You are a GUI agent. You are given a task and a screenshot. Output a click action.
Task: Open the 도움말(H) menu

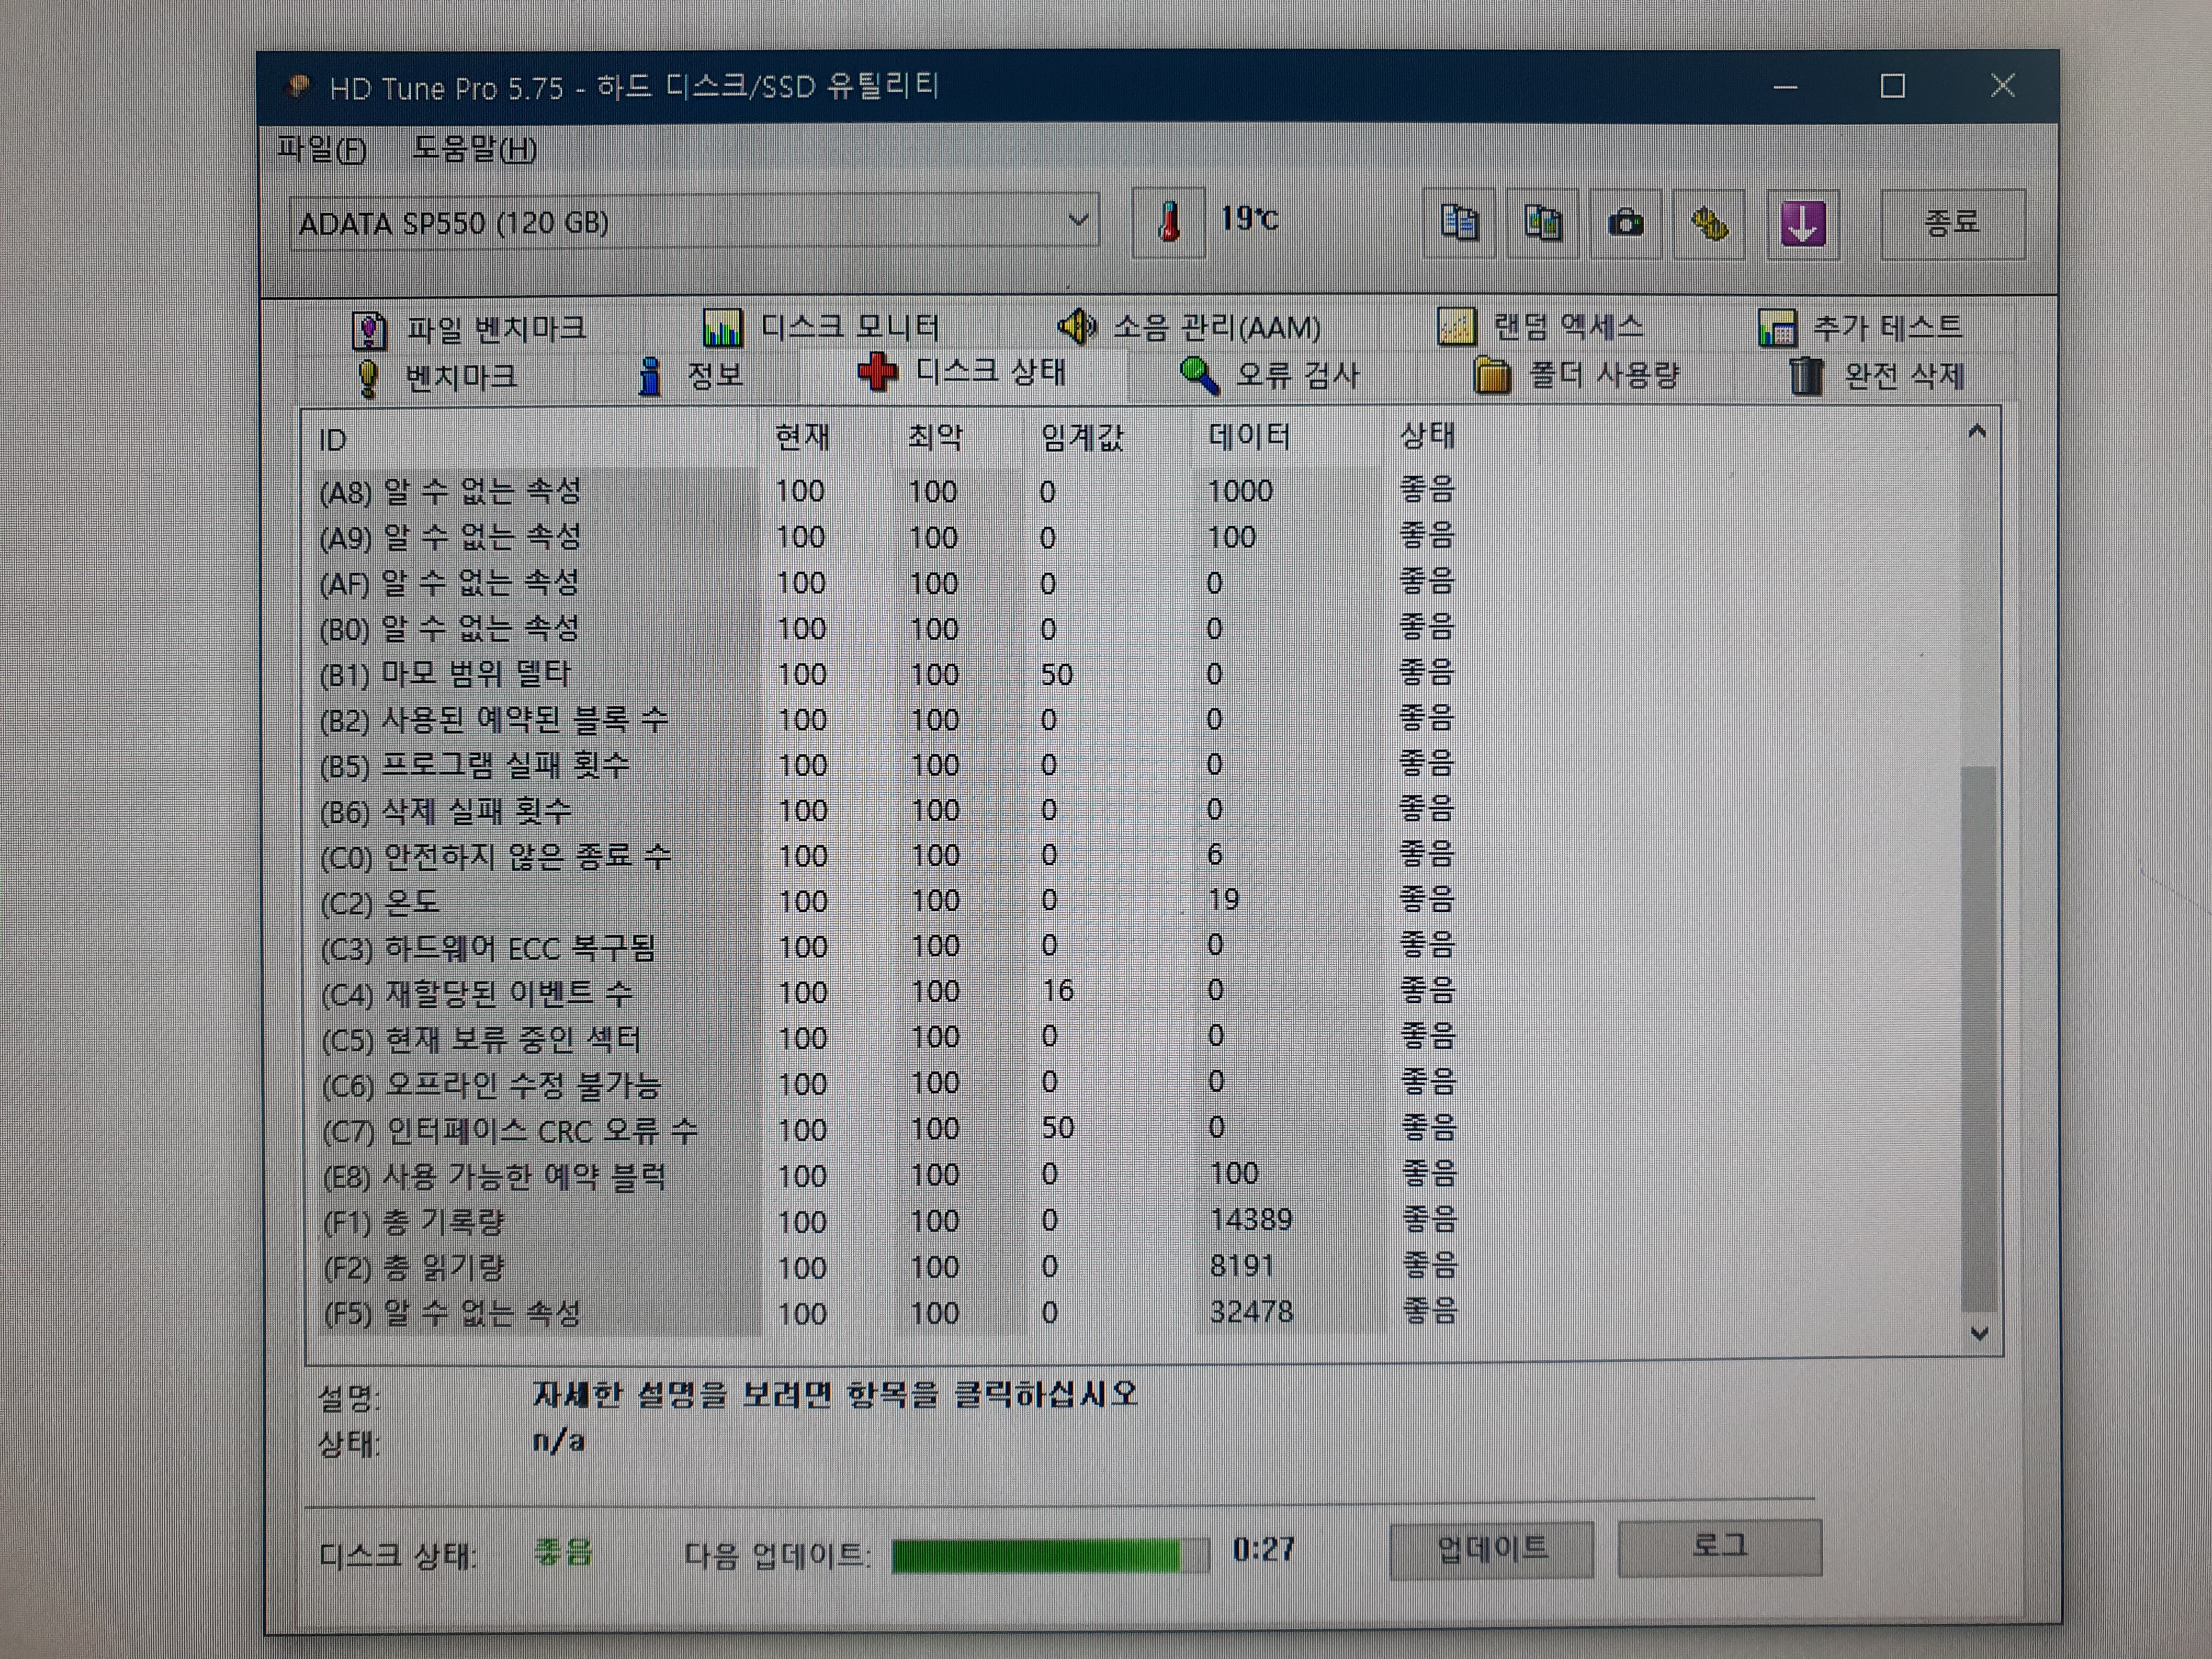[474, 149]
